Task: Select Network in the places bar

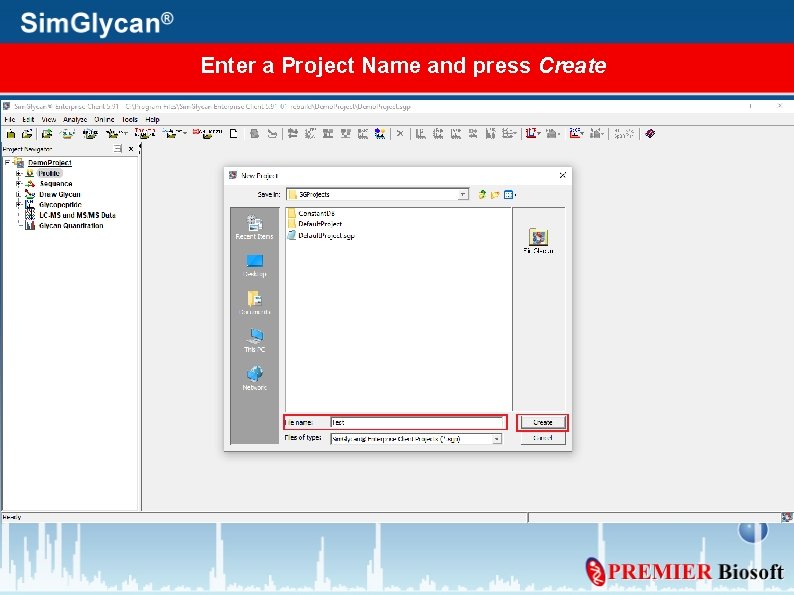Action: pos(254,378)
